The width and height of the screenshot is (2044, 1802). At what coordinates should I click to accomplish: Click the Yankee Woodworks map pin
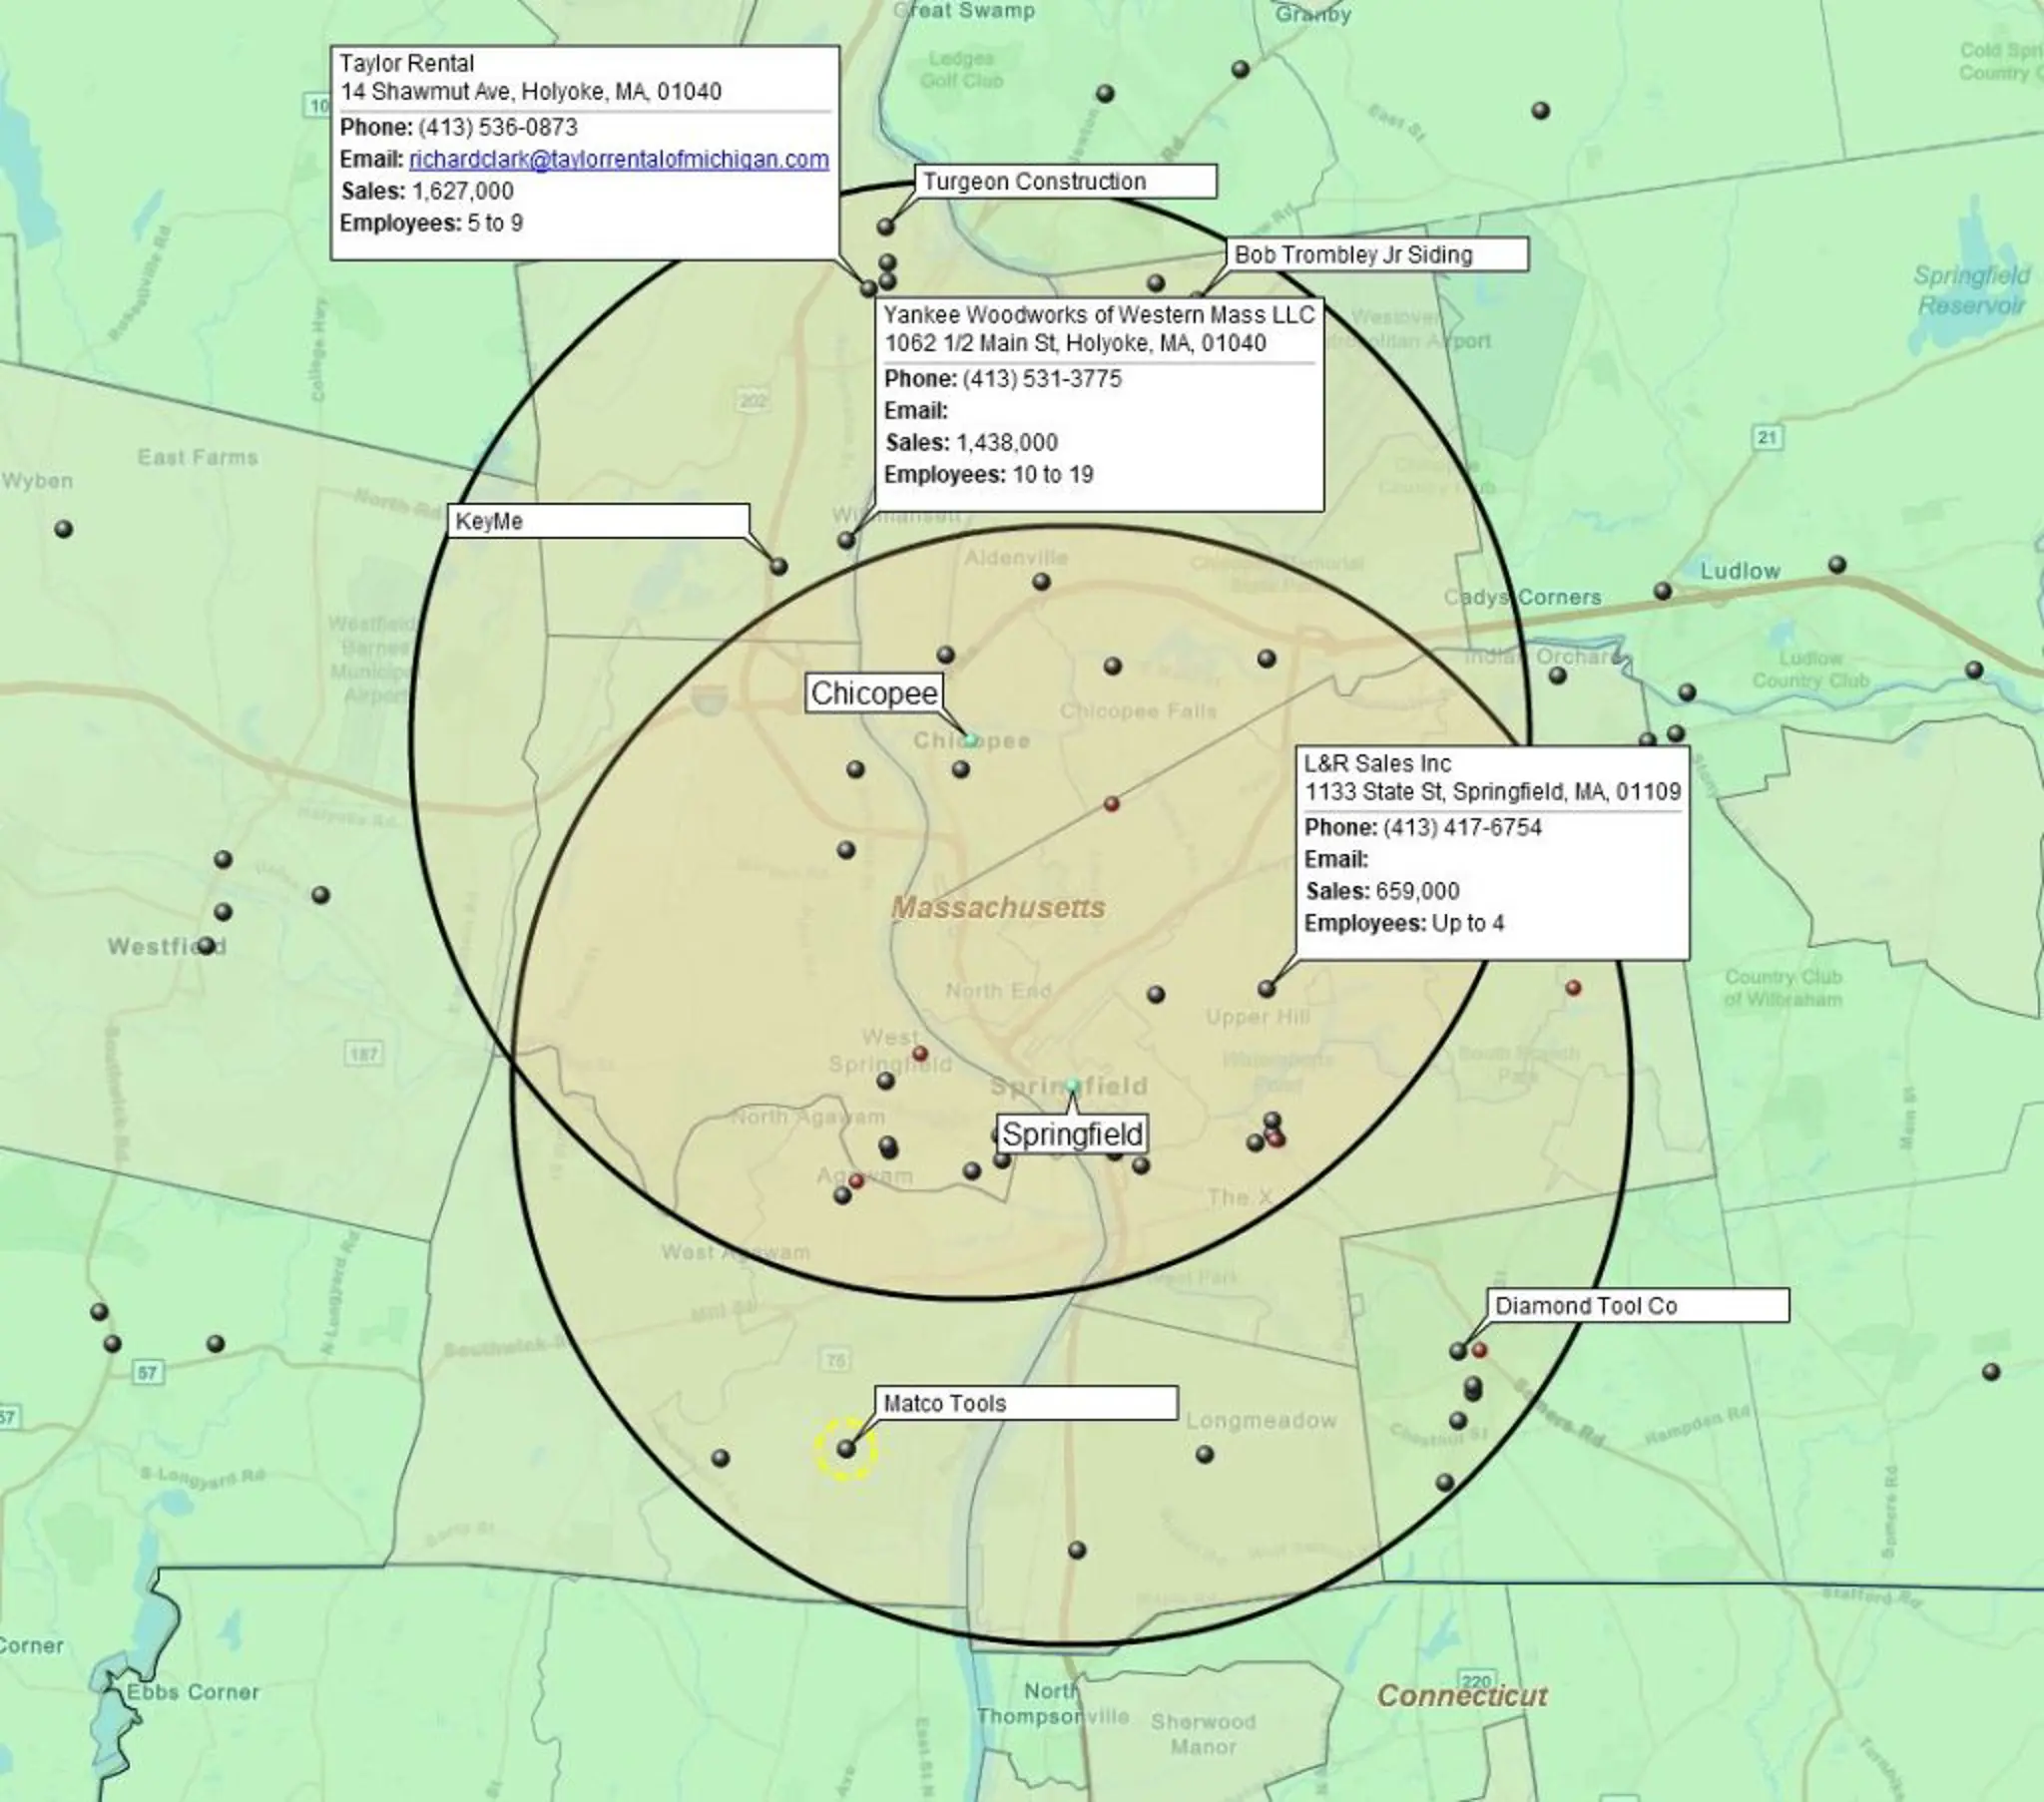[x=846, y=540]
